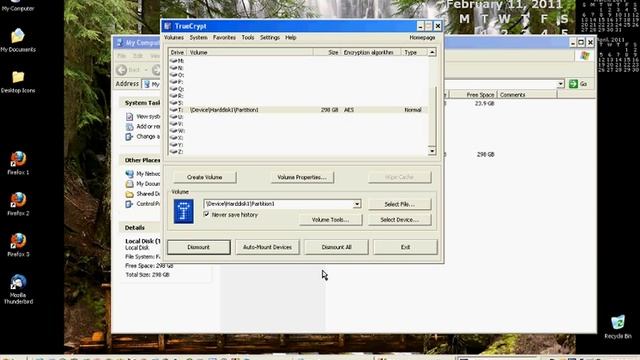The image size is (640, 360).
Task: Select drive X: slot icon
Action: [x=173, y=138]
